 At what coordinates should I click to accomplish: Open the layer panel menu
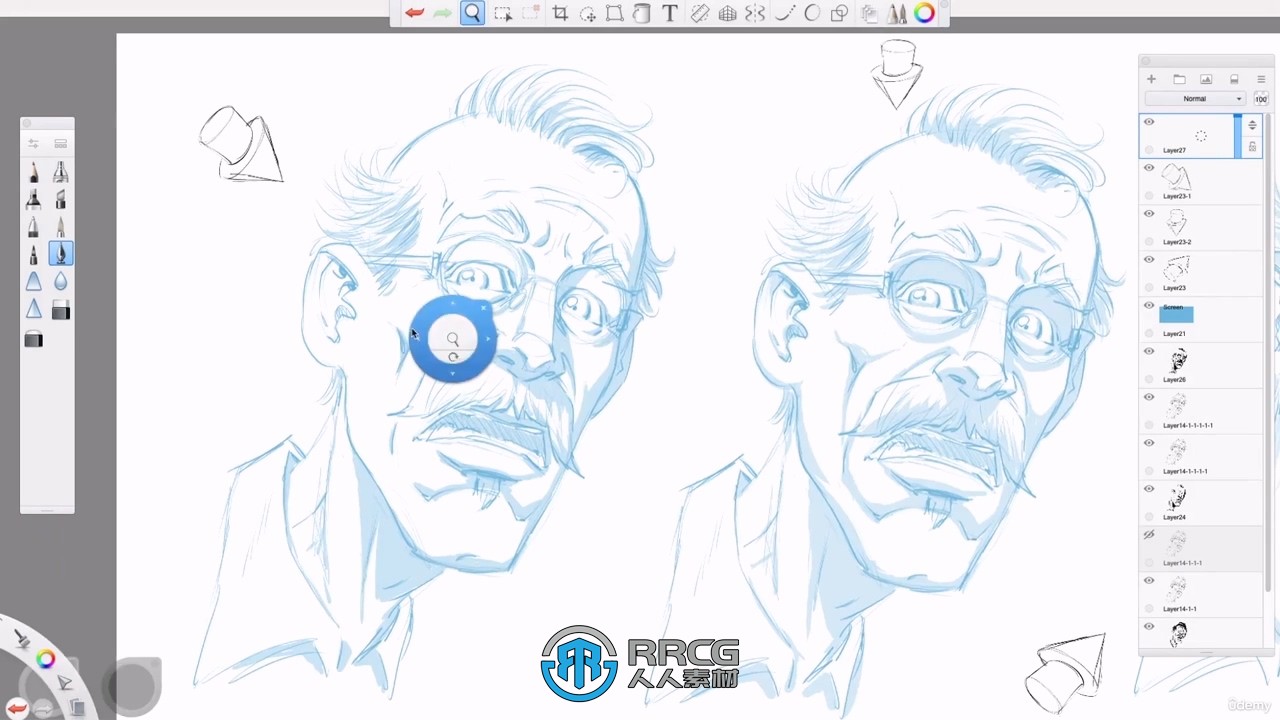pos(1261,79)
